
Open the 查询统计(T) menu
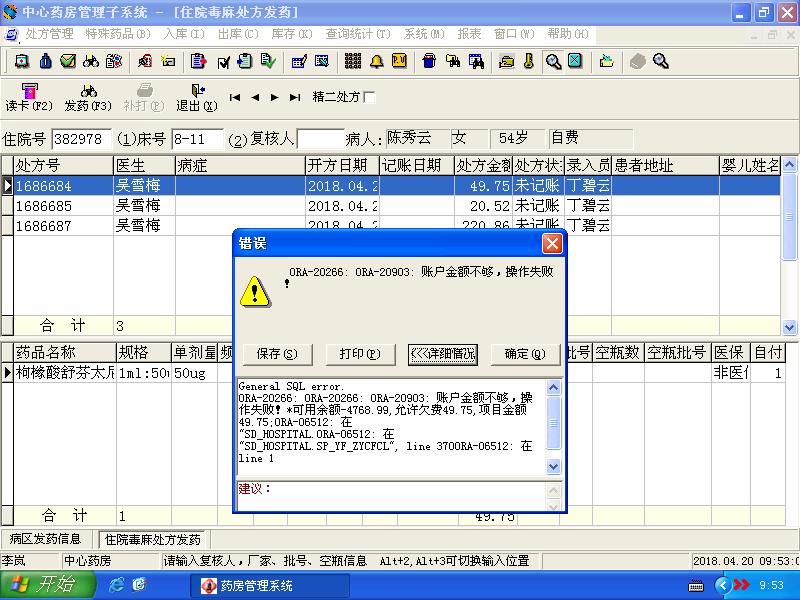[358, 34]
